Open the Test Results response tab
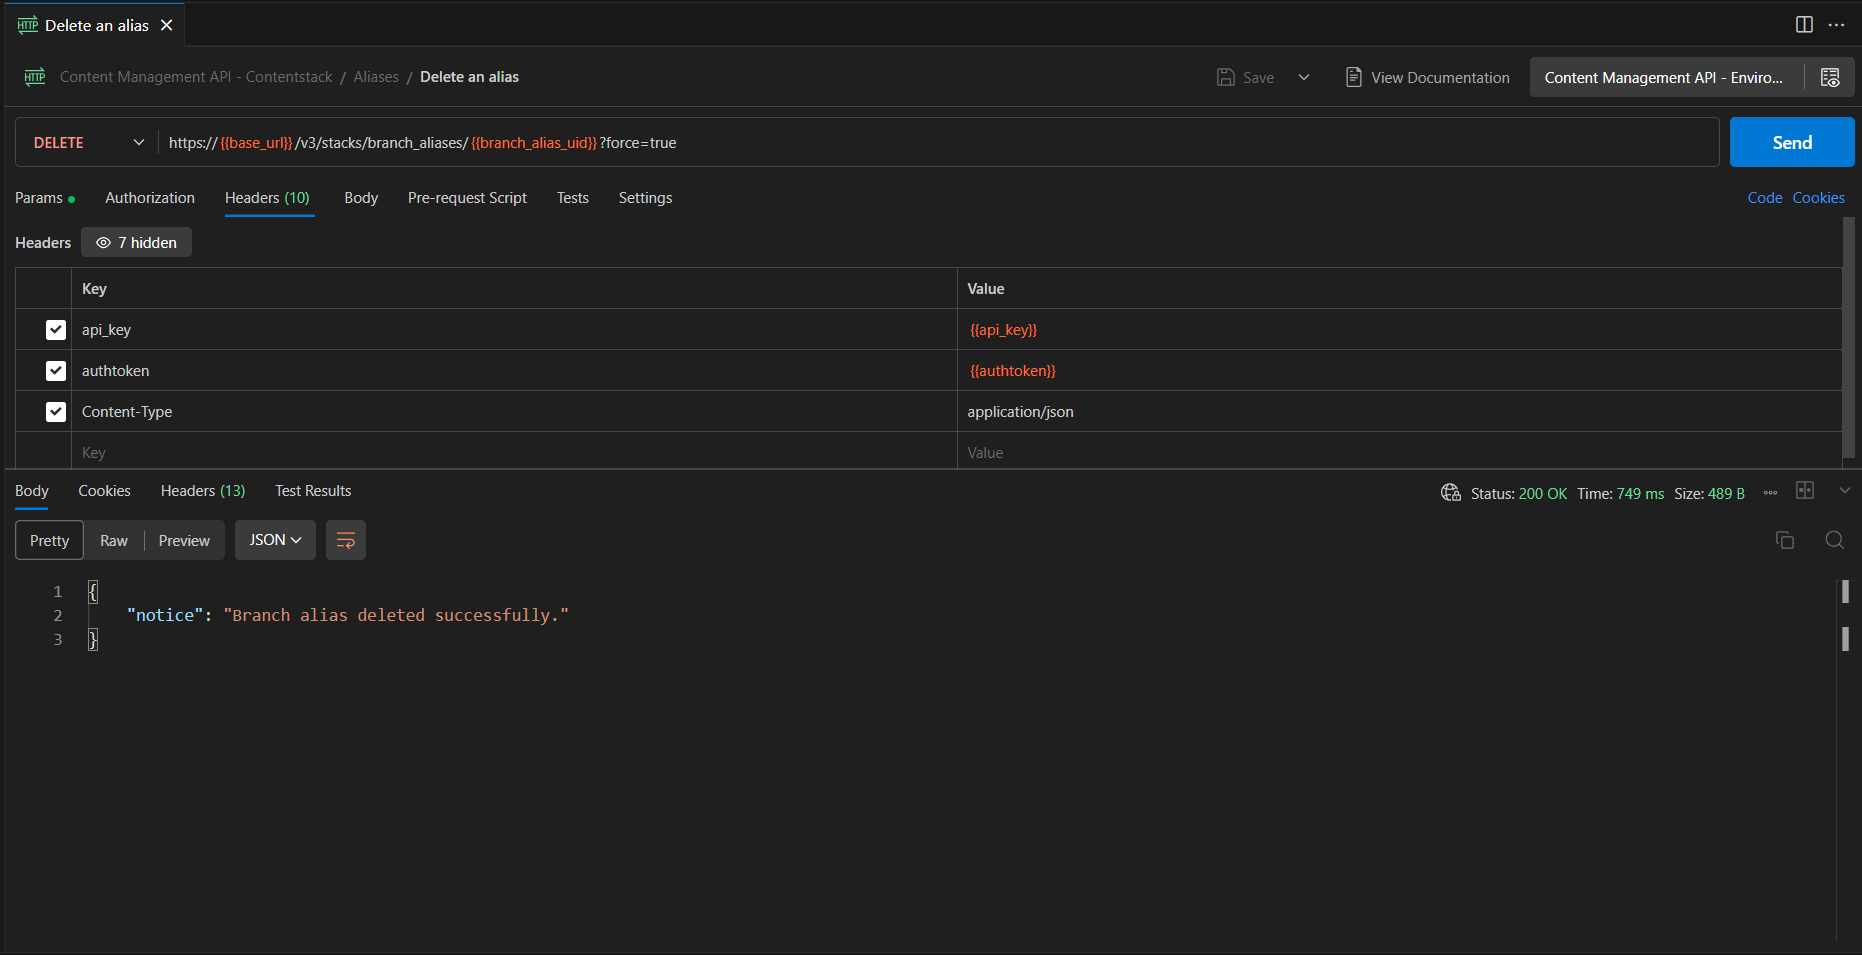 click(313, 491)
